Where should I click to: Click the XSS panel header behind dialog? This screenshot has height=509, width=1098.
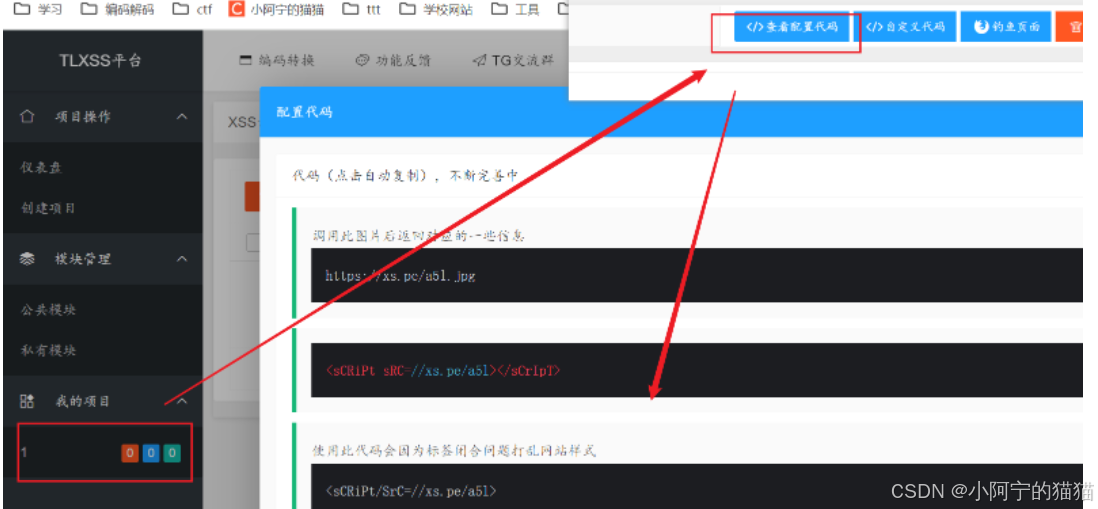coord(237,122)
